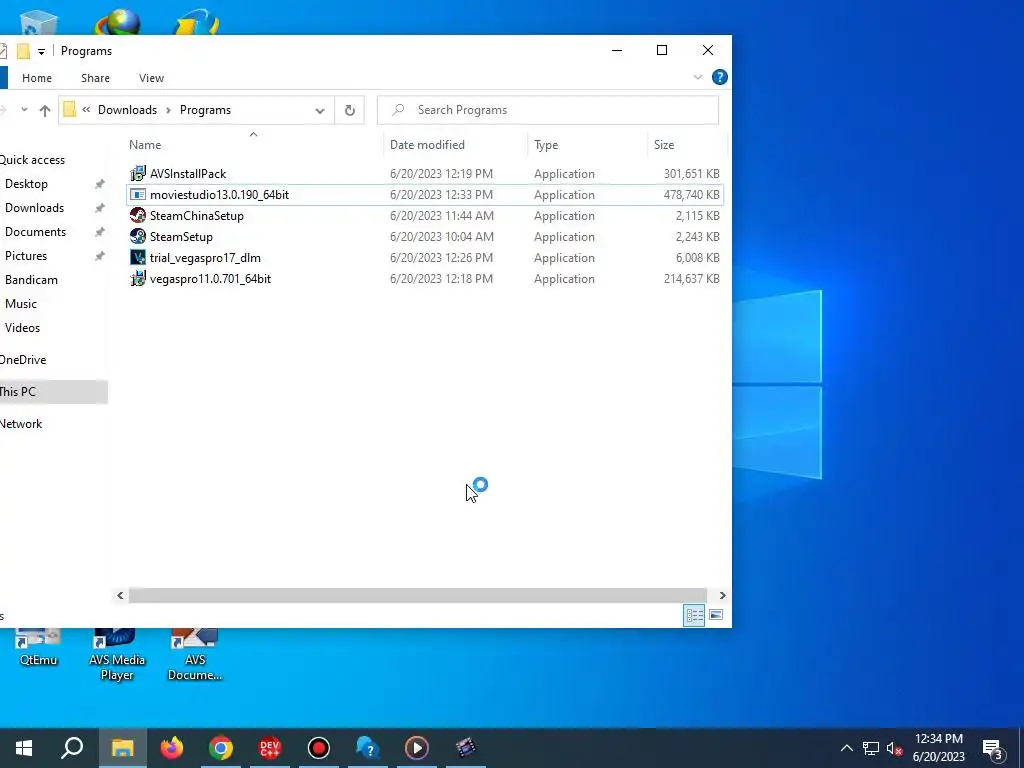The width and height of the screenshot is (1024, 768).
Task: Refresh the Programs folder view
Action: (350, 110)
